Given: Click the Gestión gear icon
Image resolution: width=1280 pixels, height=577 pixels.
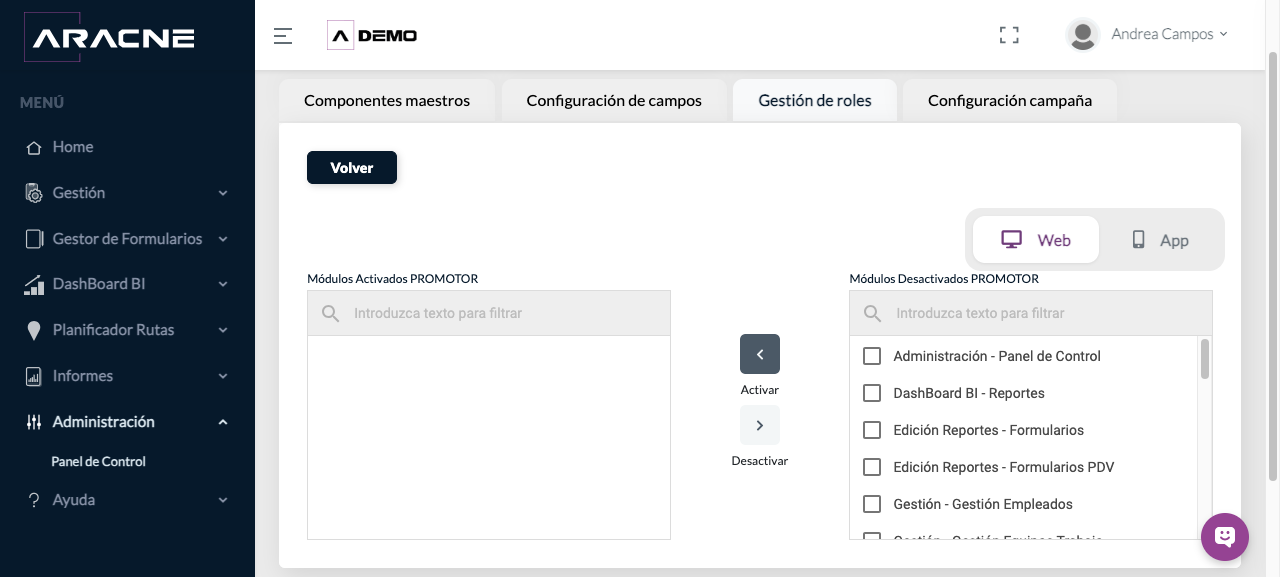Looking at the screenshot, I should tap(34, 193).
